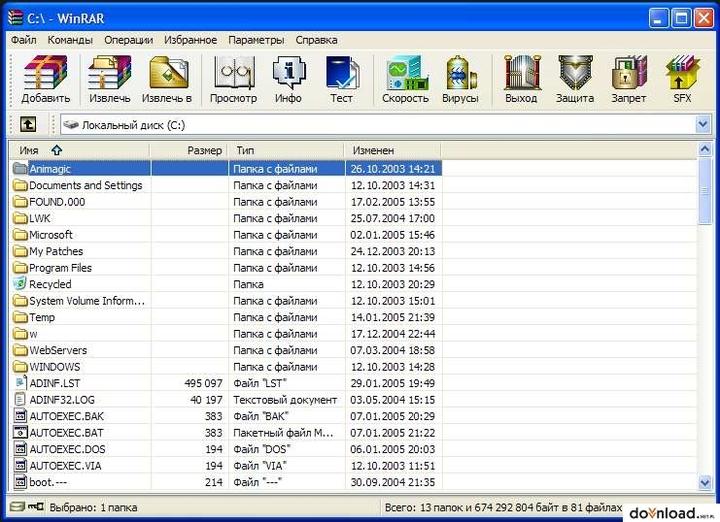
Task: Click the Защита (Protect) shield icon
Action: pos(575,78)
